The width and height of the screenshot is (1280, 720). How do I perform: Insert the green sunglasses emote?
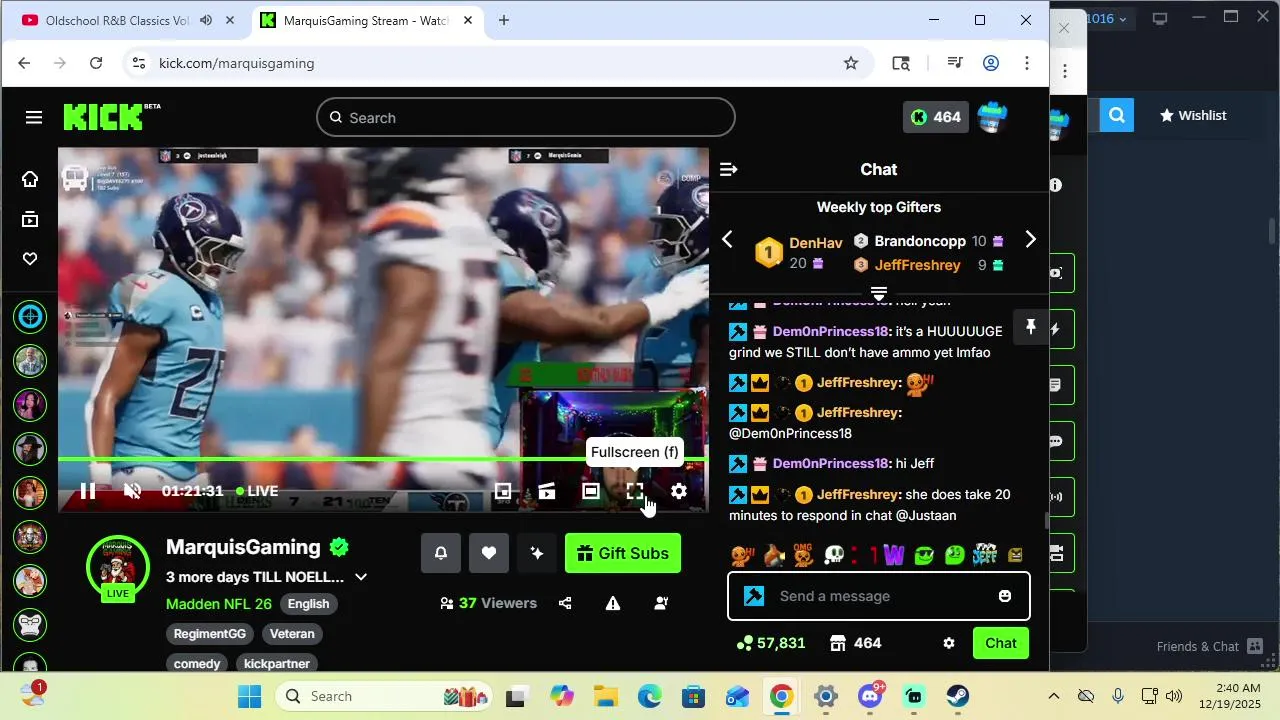pyautogui.click(x=924, y=554)
